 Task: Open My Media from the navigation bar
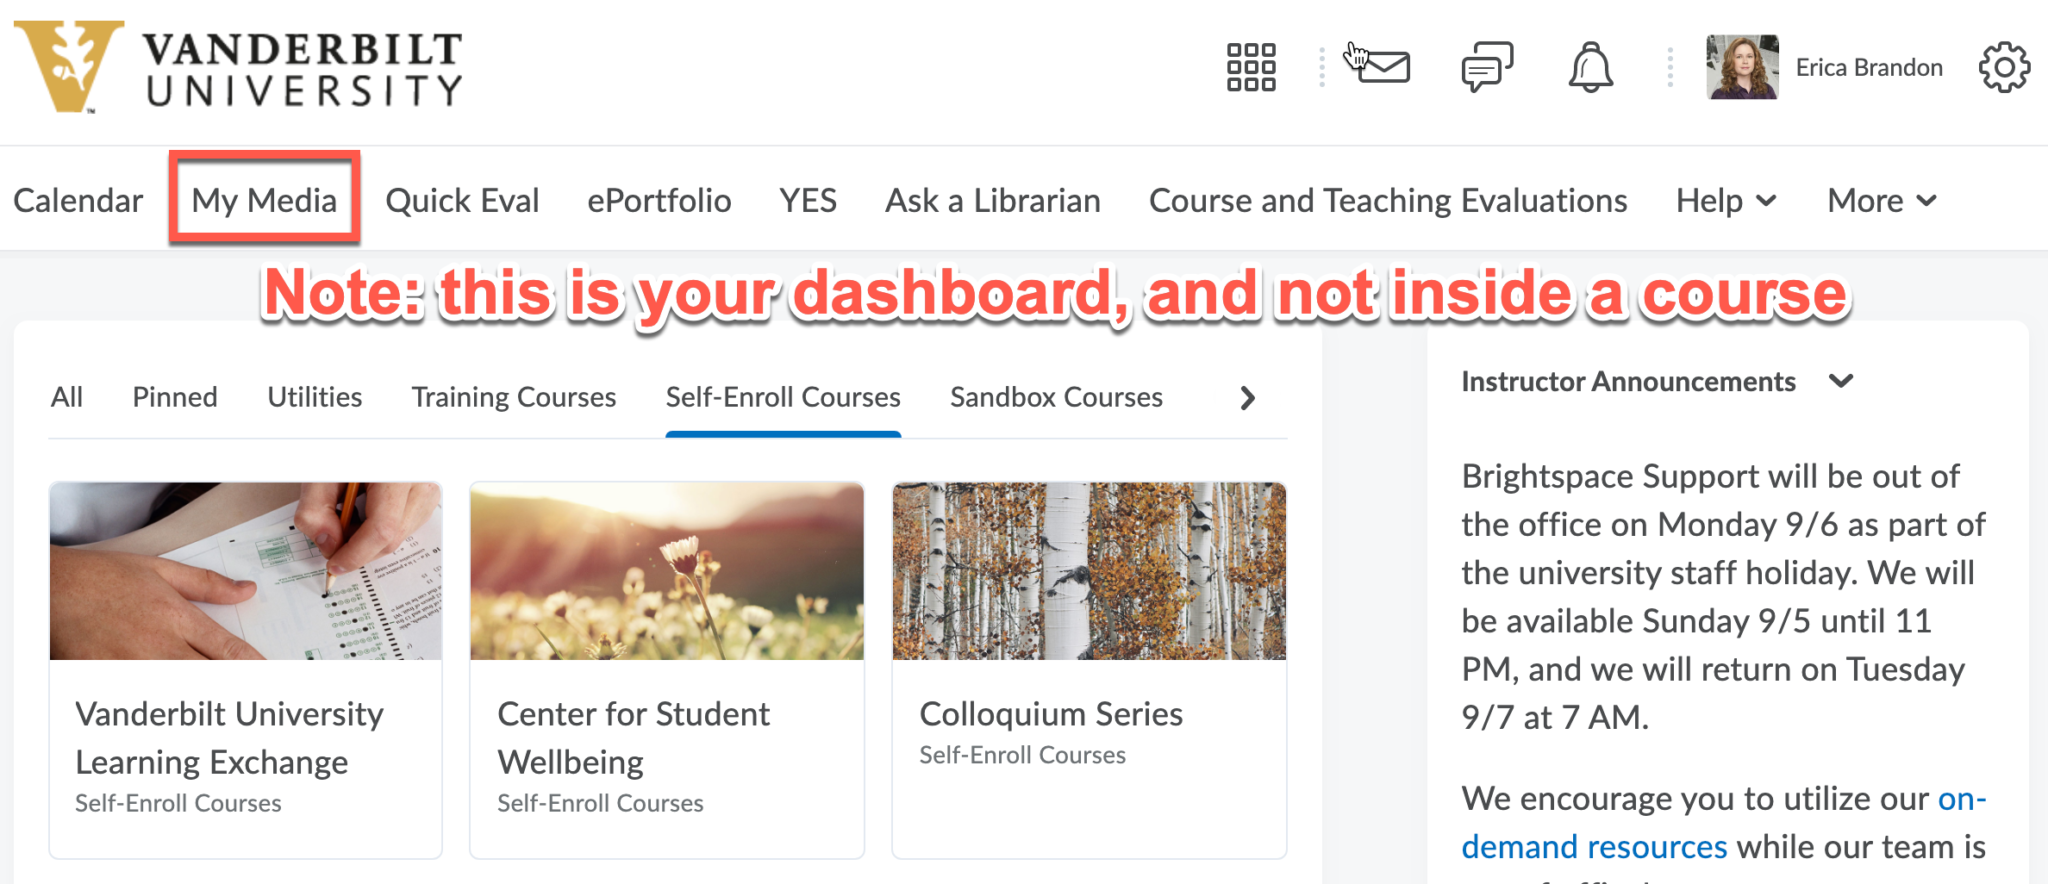pyautogui.click(x=263, y=199)
